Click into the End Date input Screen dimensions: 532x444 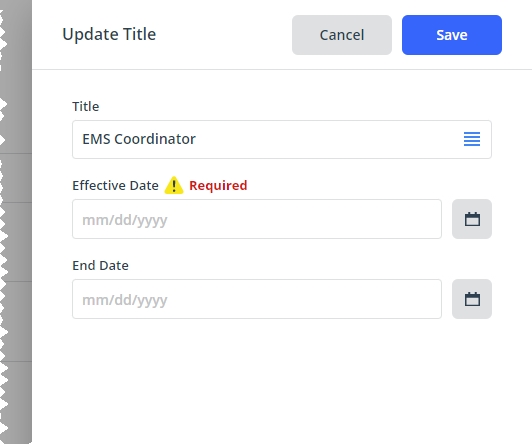click(257, 299)
